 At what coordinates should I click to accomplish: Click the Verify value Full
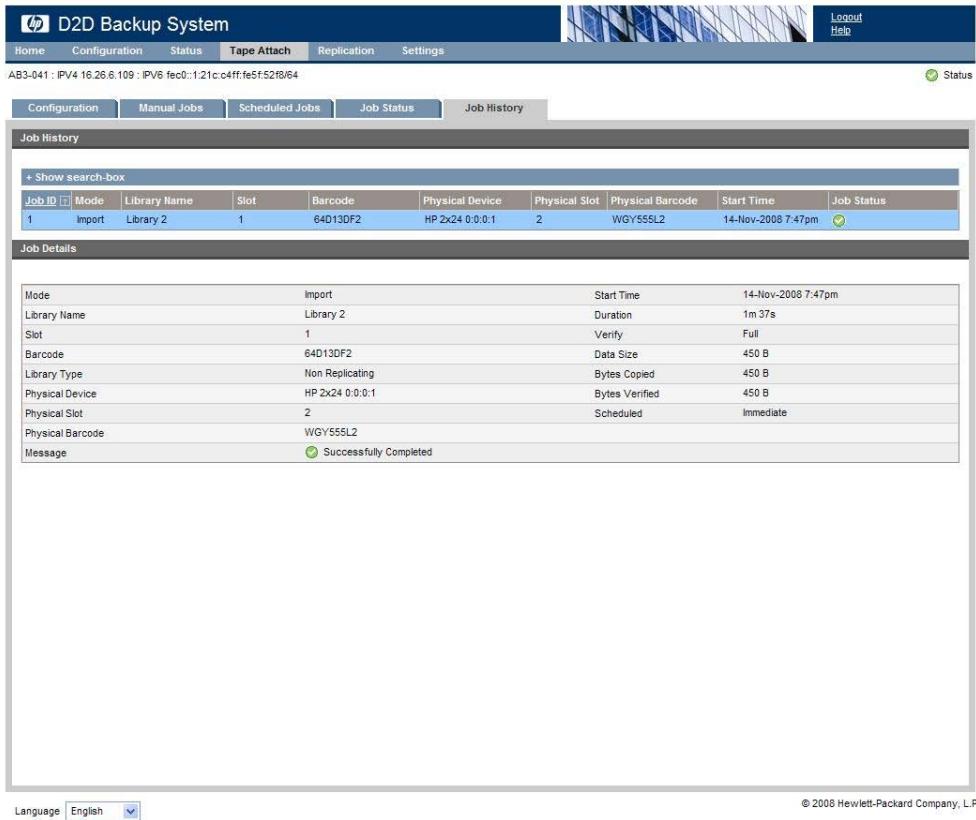[x=750, y=334]
